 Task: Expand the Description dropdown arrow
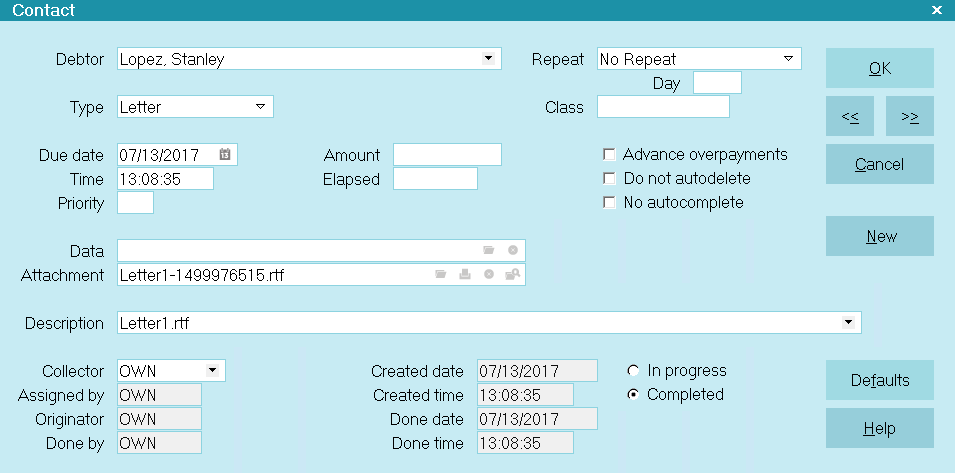pos(848,323)
